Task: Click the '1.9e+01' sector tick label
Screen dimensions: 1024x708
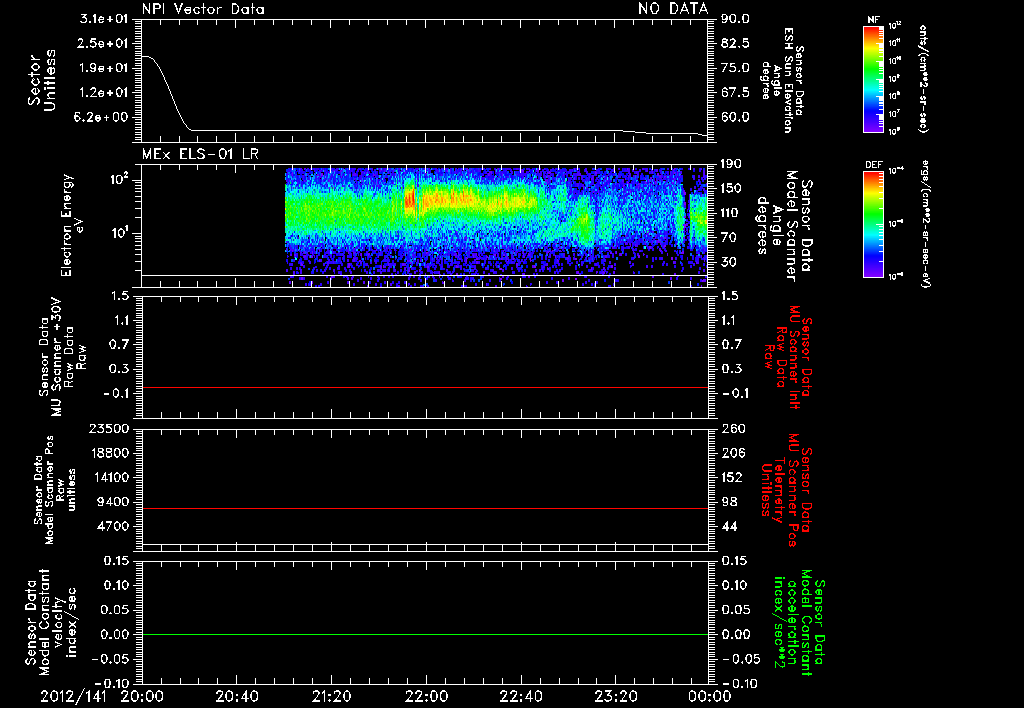Action: pyautogui.click(x=104, y=68)
